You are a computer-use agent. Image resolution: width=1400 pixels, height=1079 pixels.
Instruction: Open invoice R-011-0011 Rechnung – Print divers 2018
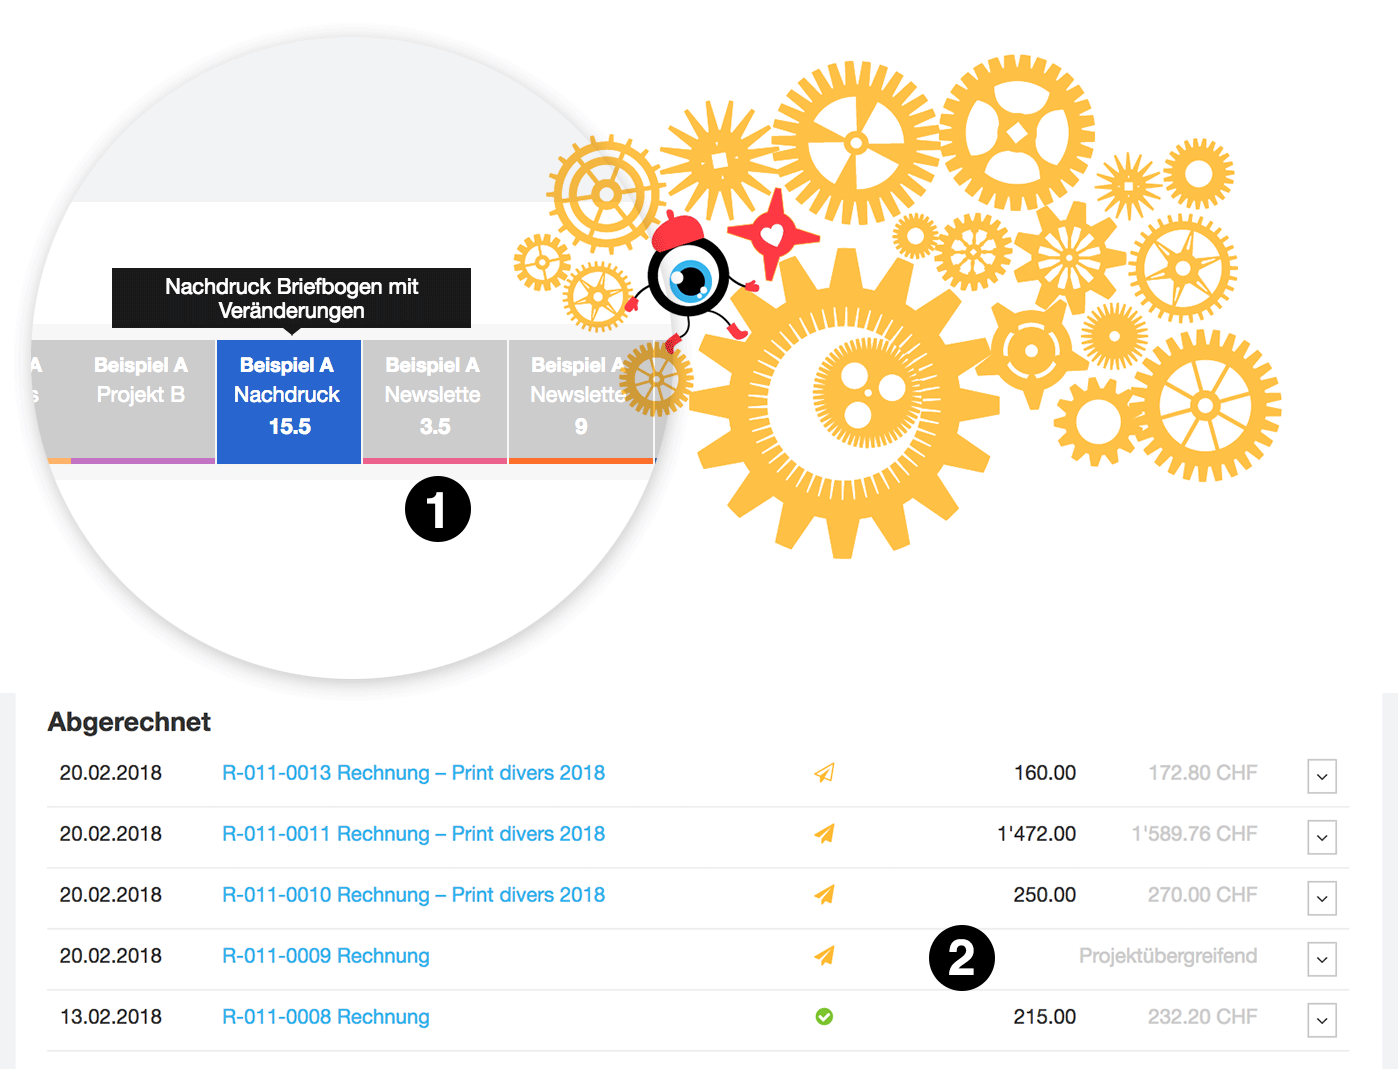click(413, 834)
